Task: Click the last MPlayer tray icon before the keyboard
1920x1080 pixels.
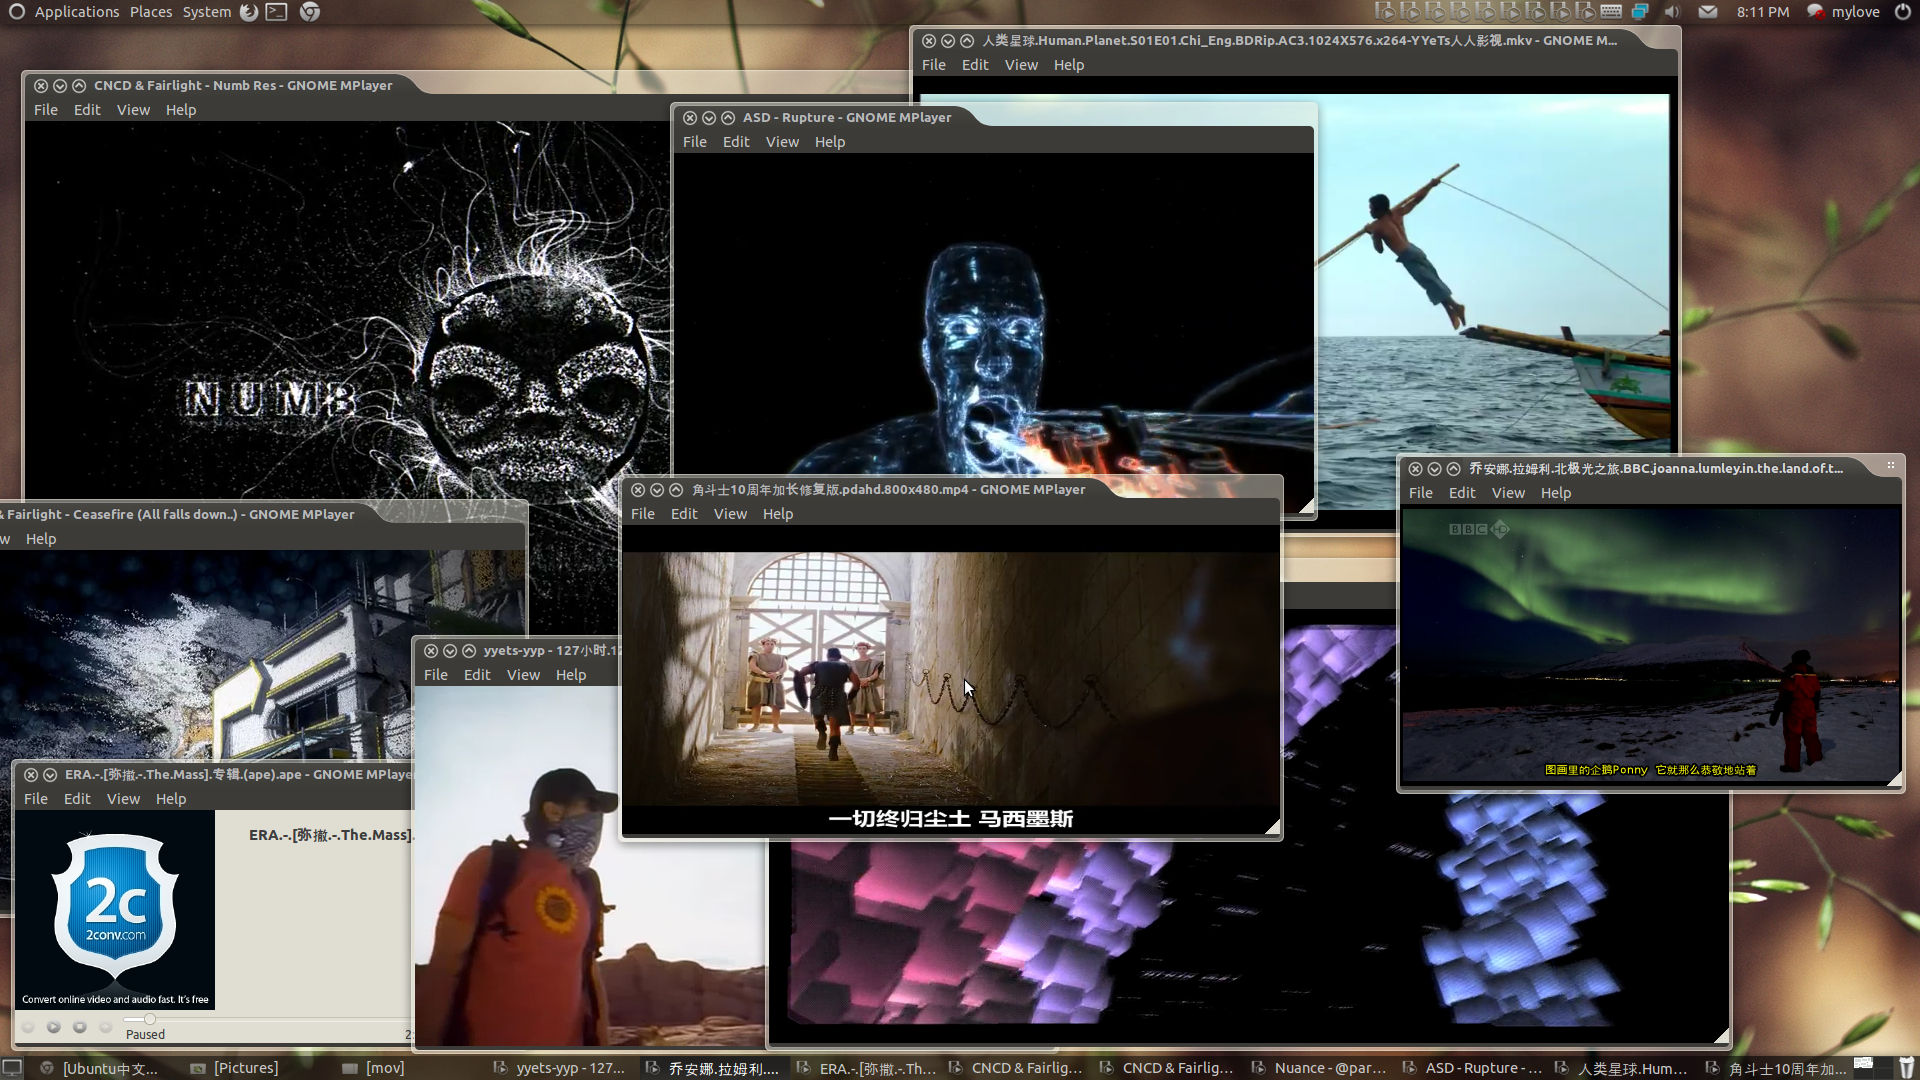Action: point(1585,12)
